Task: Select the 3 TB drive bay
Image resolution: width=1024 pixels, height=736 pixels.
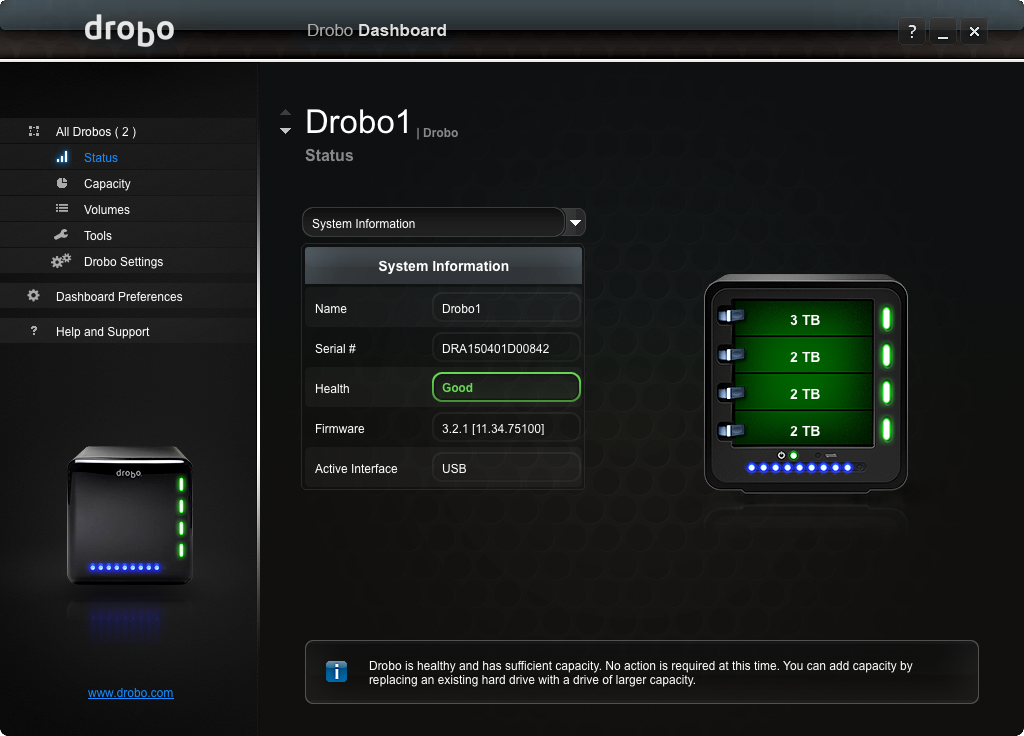Action: [804, 320]
